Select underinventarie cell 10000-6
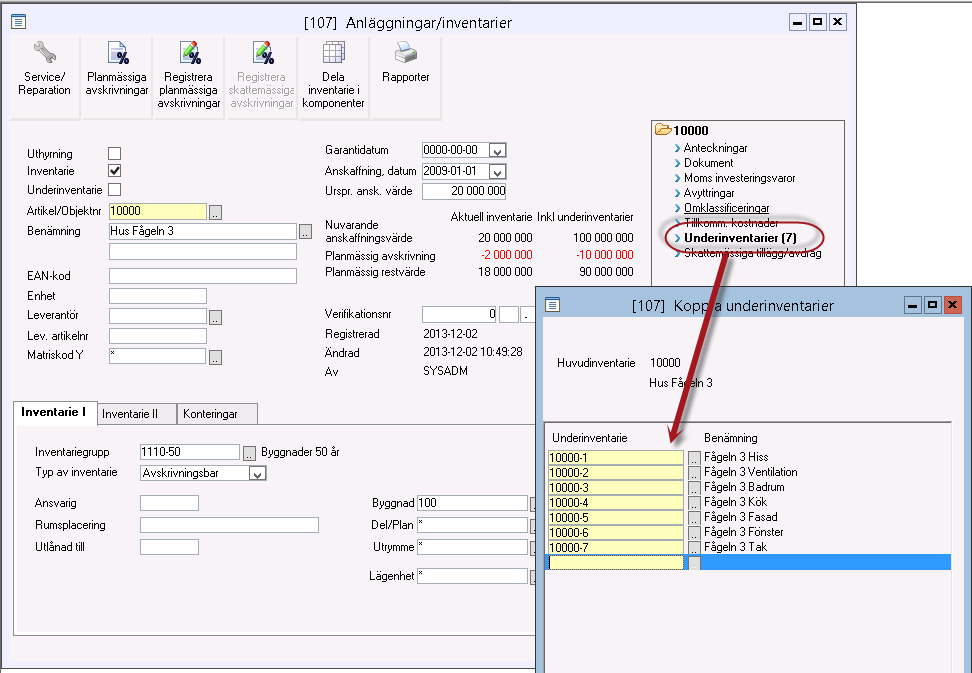Viewport: 972px width, 673px height. coord(616,532)
